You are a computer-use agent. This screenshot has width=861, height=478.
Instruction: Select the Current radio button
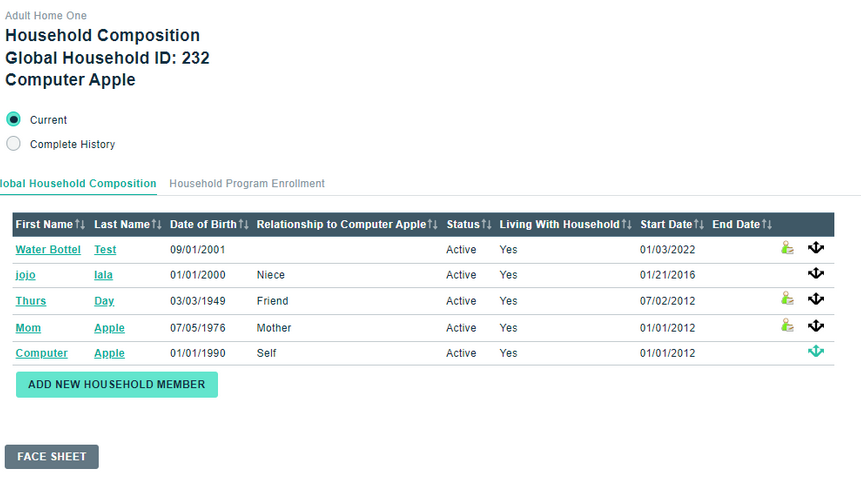(14, 119)
